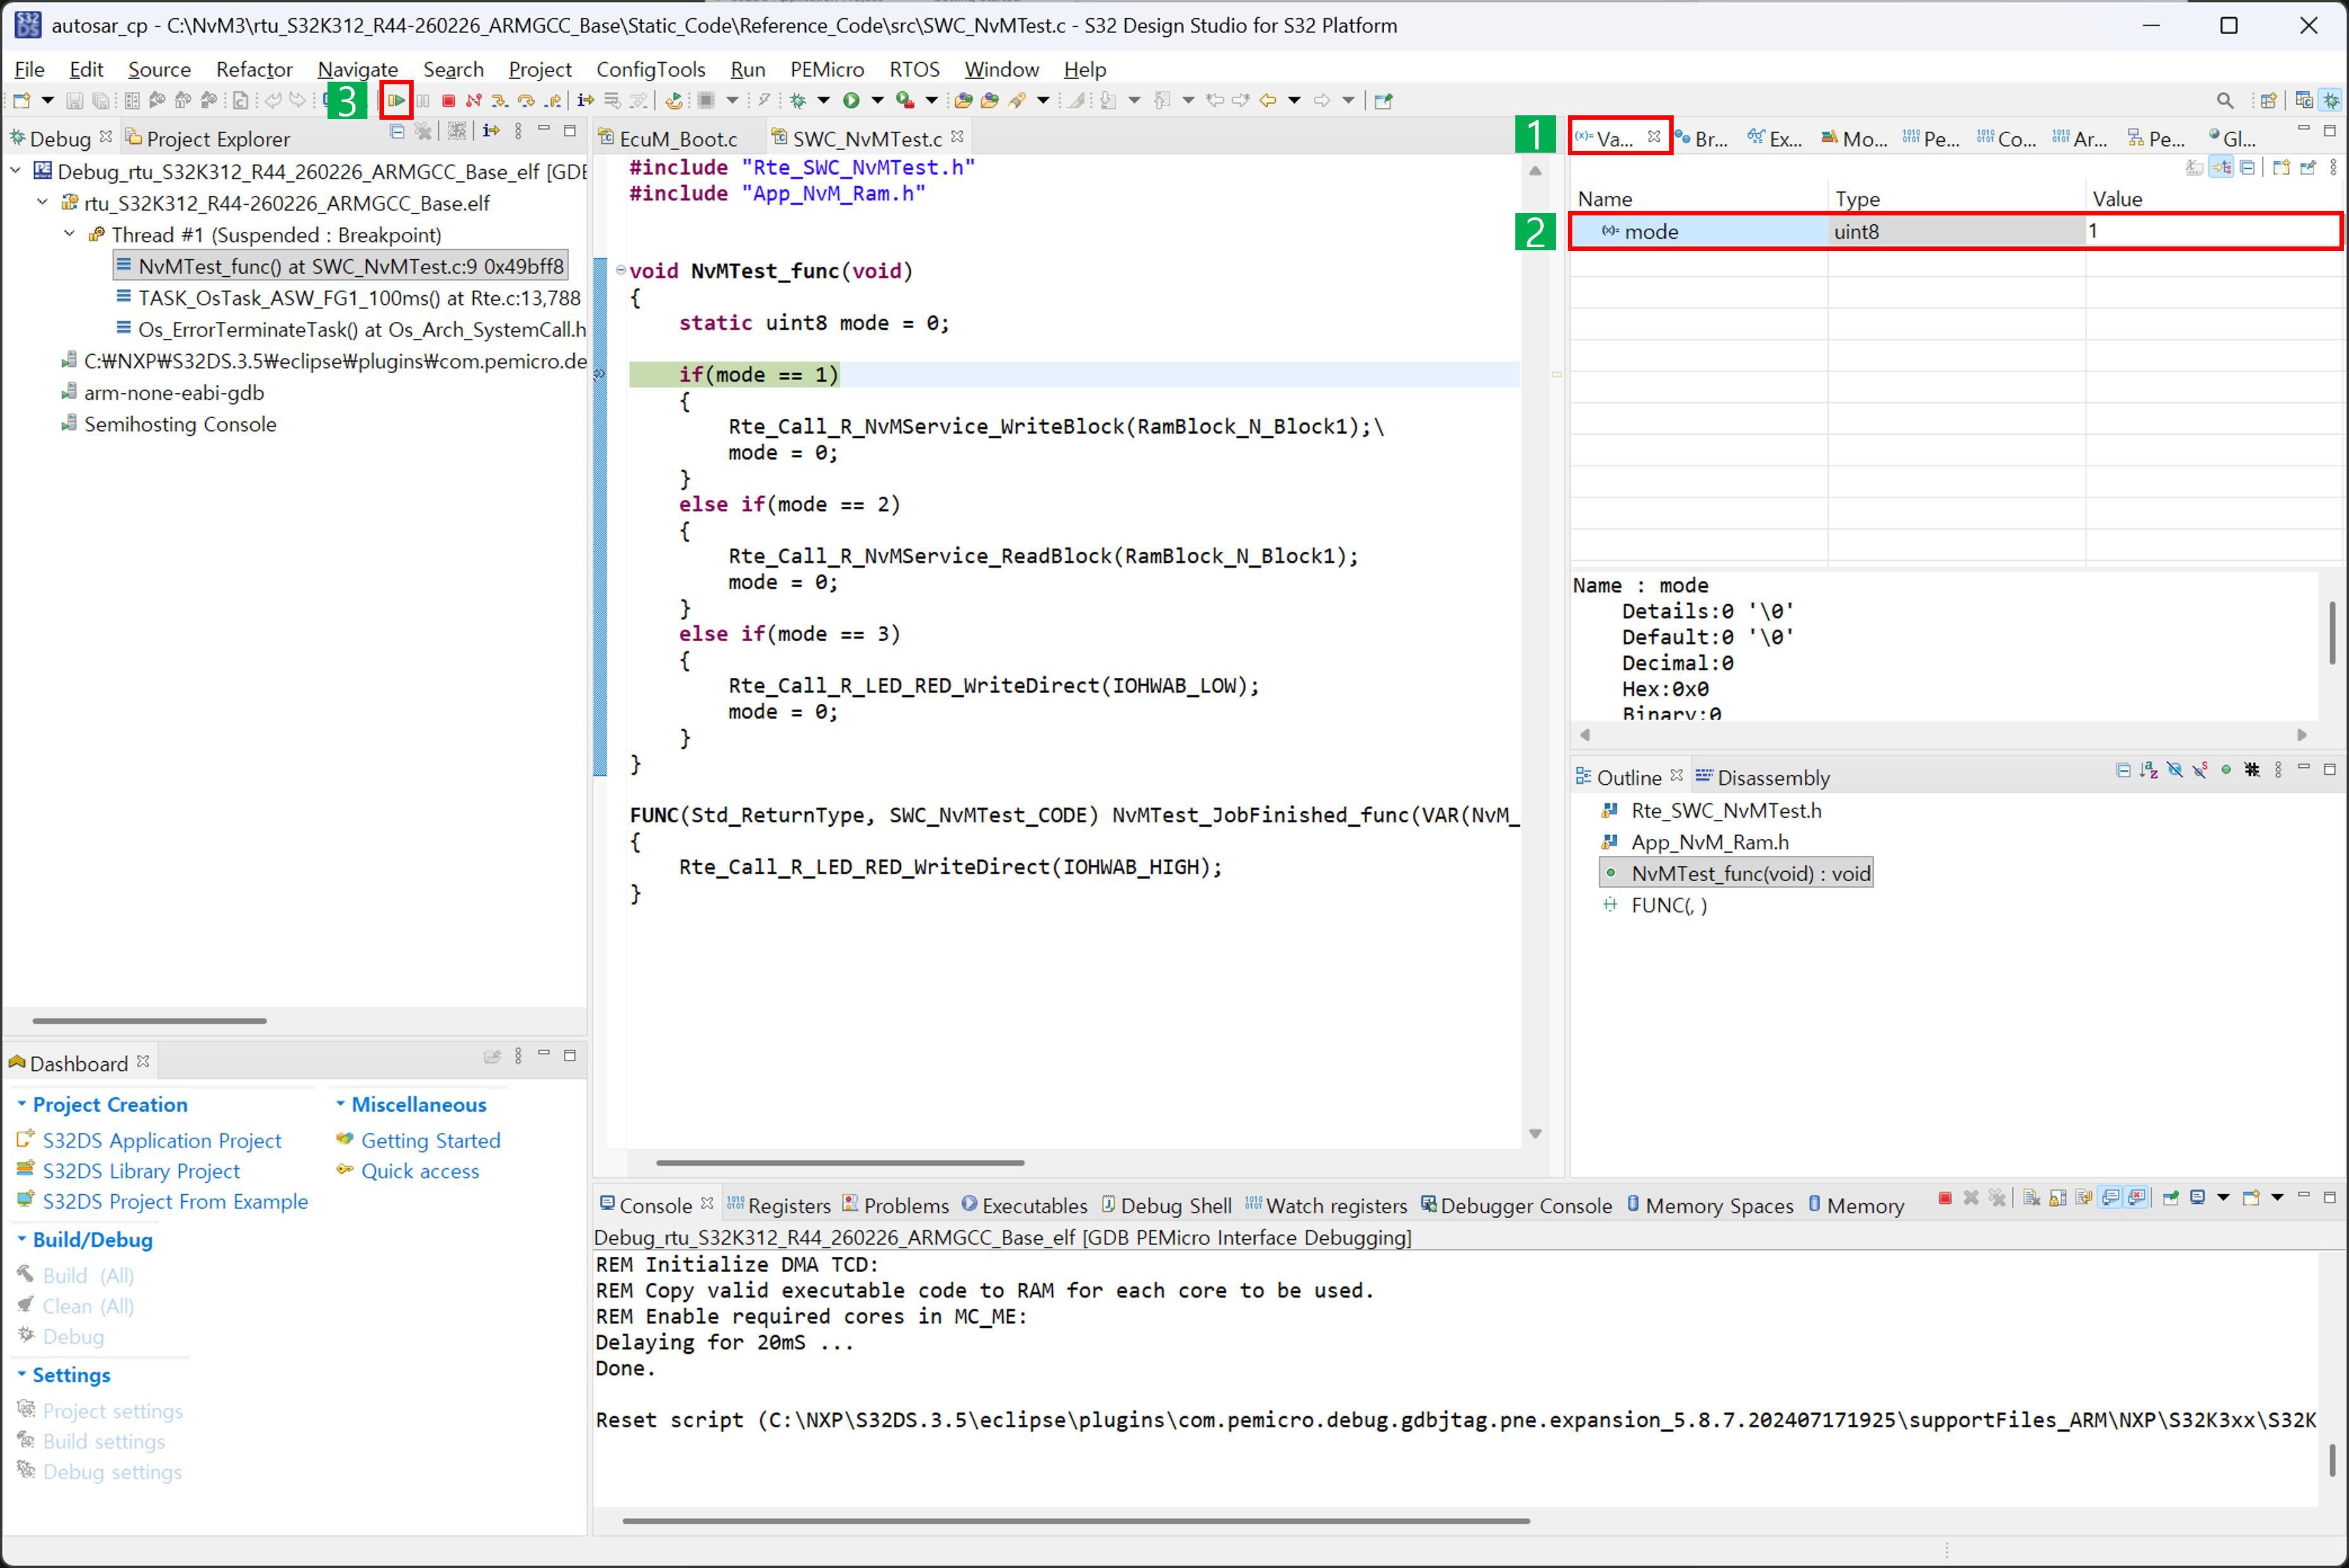Open the toolbar Search magnifier
This screenshot has height=1568, width=2349.
pyautogui.click(x=2225, y=100)
